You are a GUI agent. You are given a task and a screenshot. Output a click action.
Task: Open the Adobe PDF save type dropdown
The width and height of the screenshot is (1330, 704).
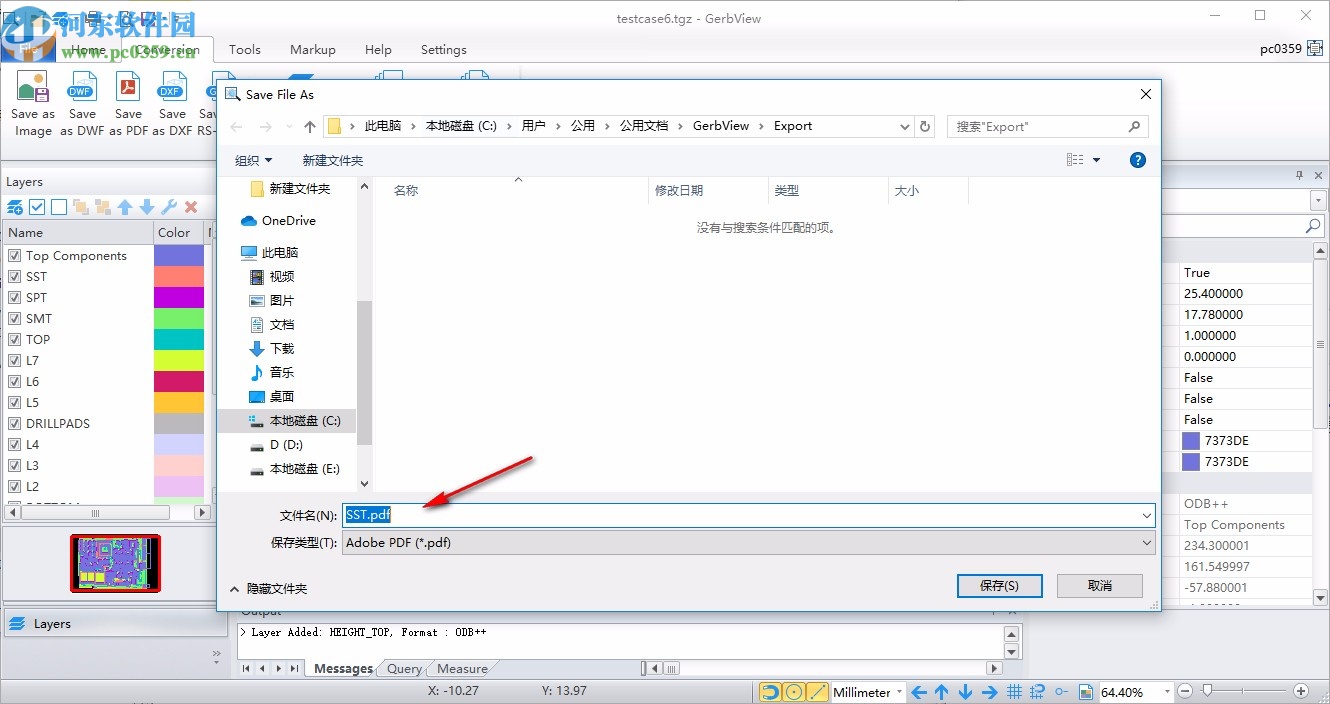1146,542
